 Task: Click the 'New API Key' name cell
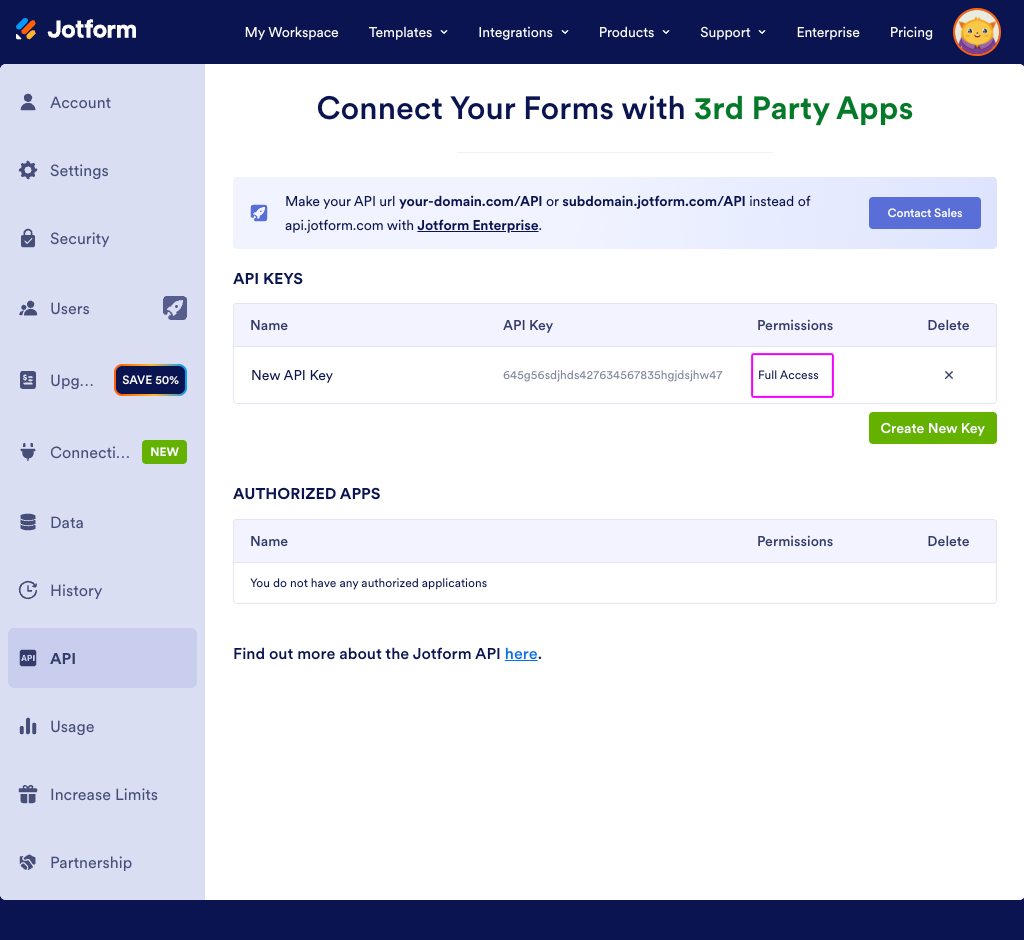(292, 375)
